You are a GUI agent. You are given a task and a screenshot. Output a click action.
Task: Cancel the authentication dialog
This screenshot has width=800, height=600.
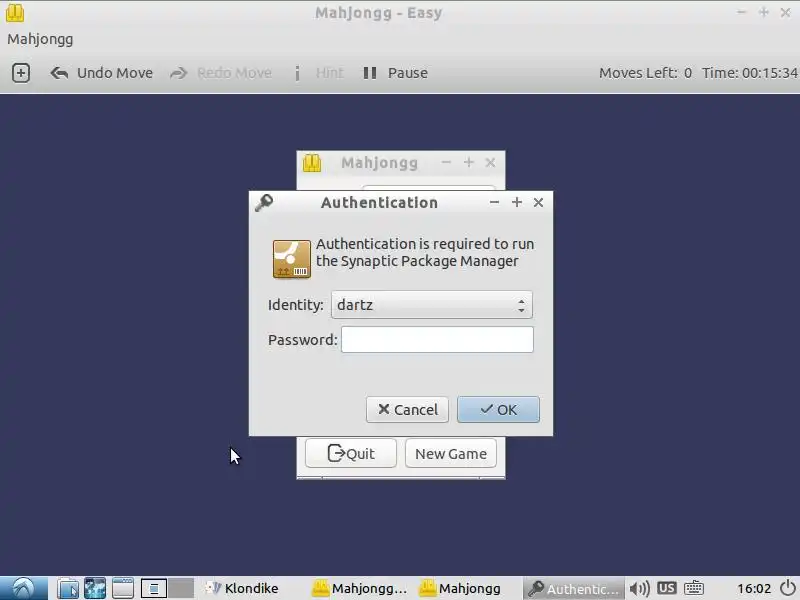tap(407, 410)
